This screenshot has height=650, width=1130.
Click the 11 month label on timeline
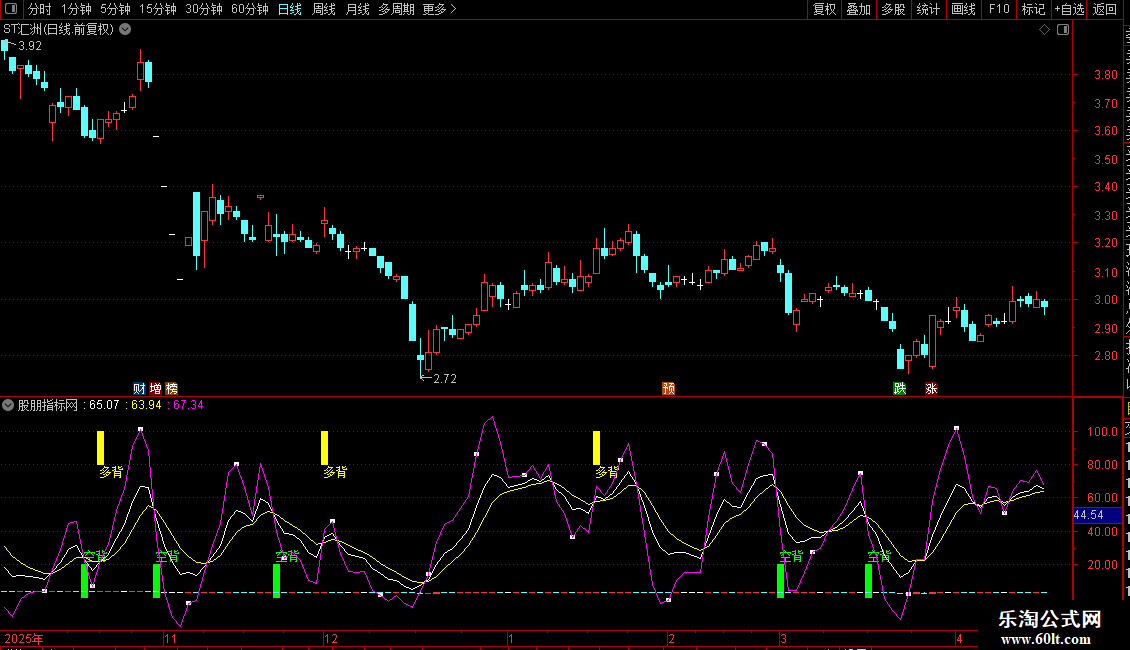[x=170, y=638]
